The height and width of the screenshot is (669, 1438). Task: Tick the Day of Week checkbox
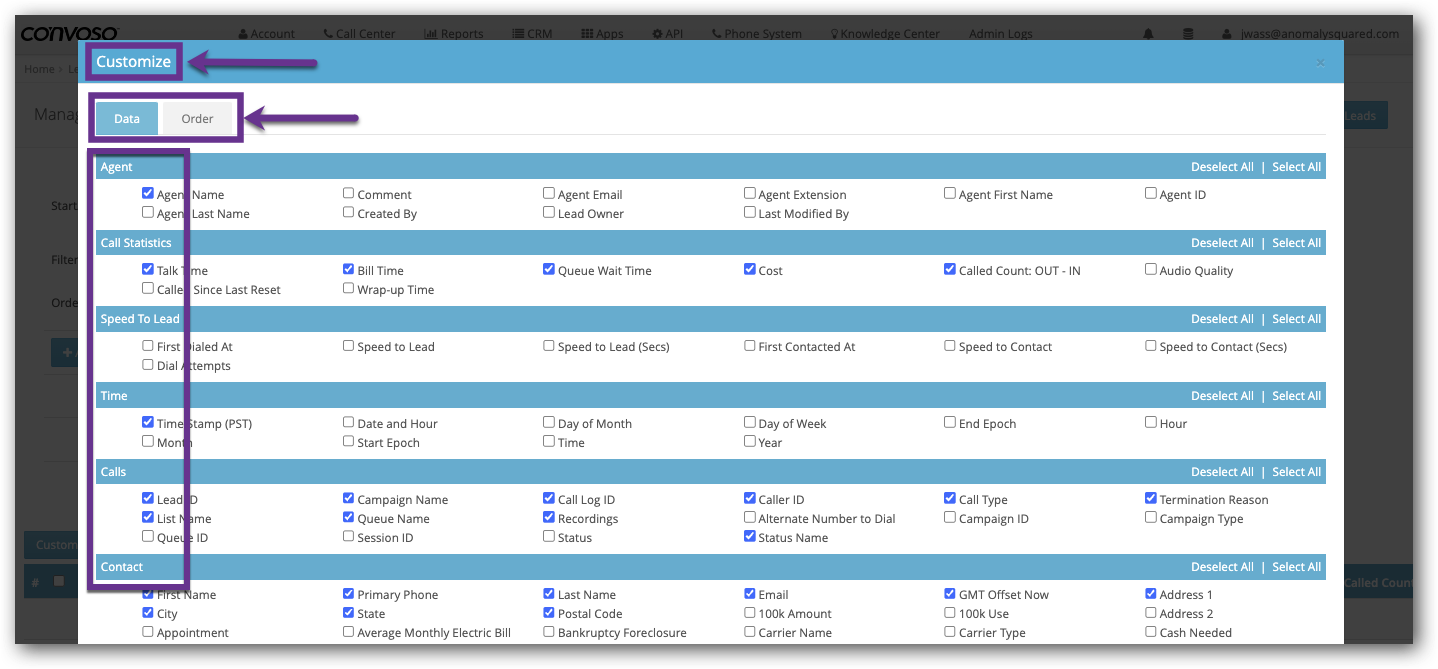(x=750, y=423)
